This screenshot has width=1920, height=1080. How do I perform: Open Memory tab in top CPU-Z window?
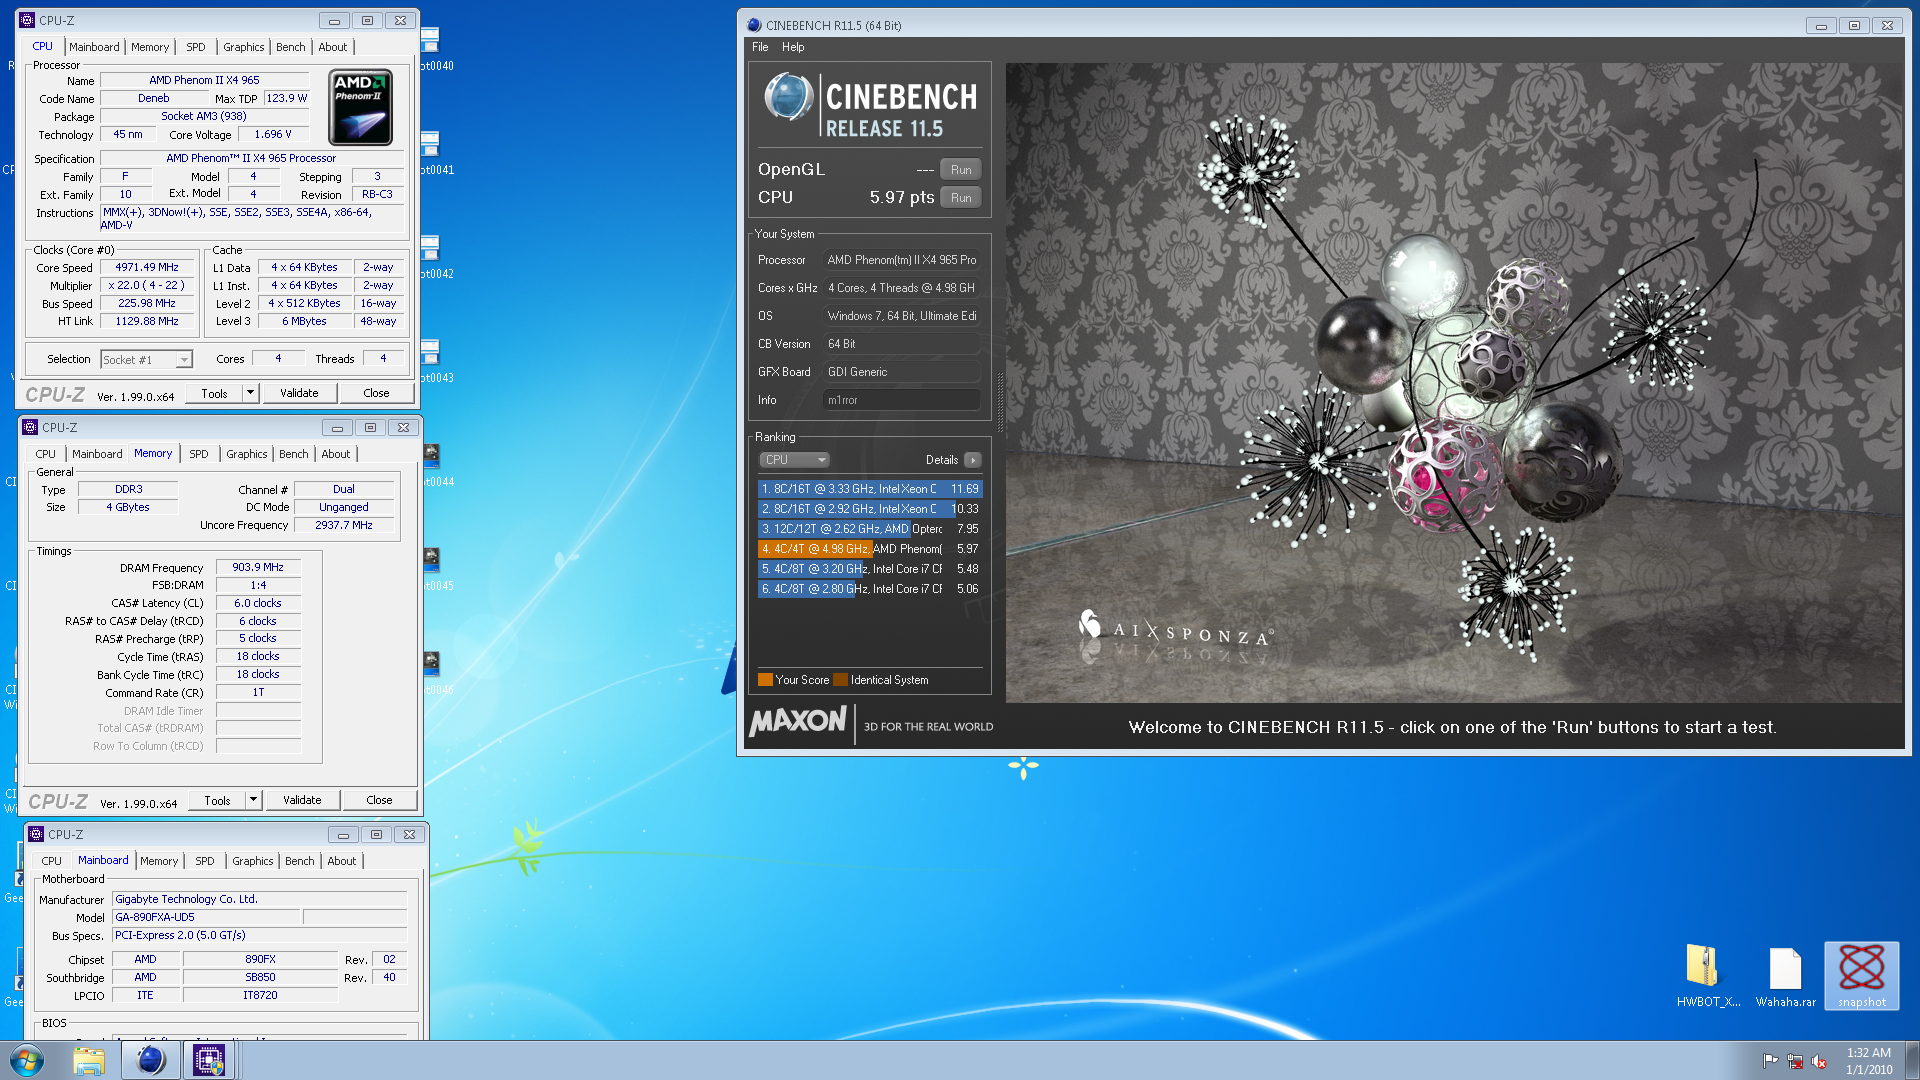tap(150, 47)
